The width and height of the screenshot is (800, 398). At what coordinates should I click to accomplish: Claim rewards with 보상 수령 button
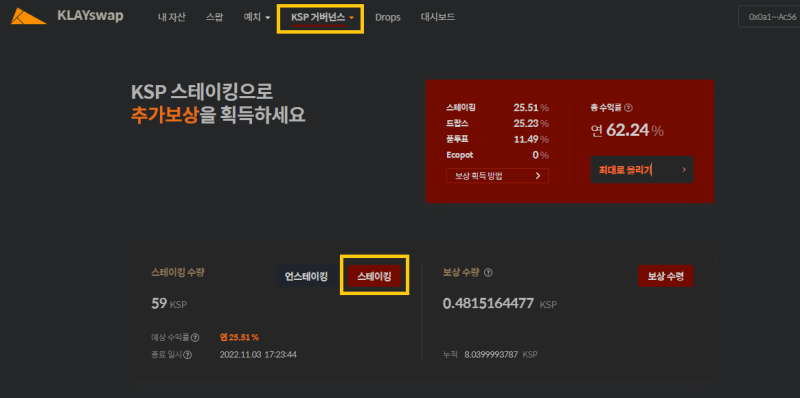click(x=666, y=276)
